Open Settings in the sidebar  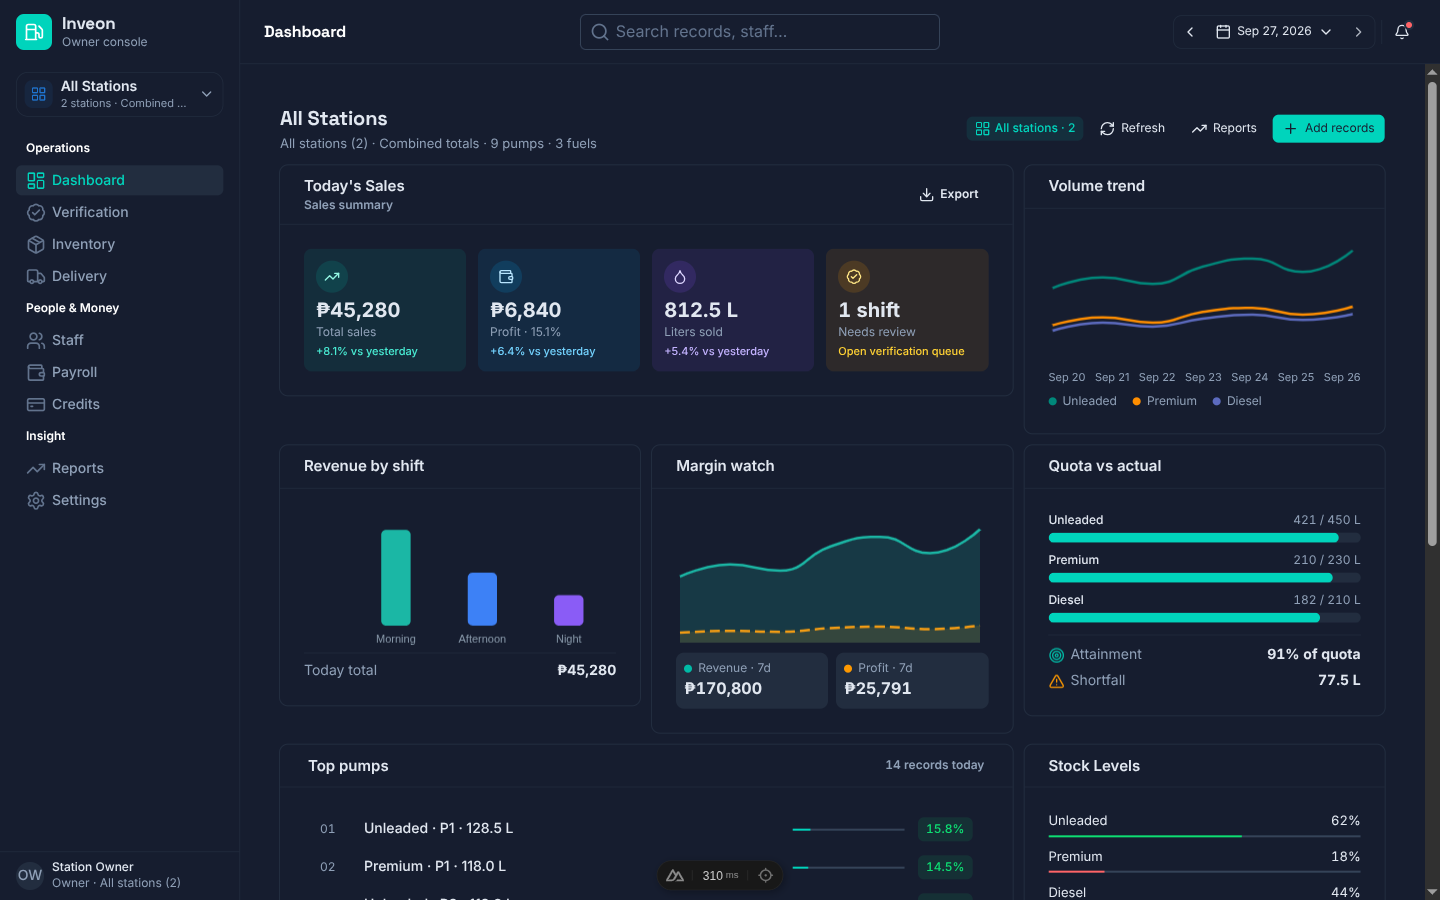tap(119, 500)
